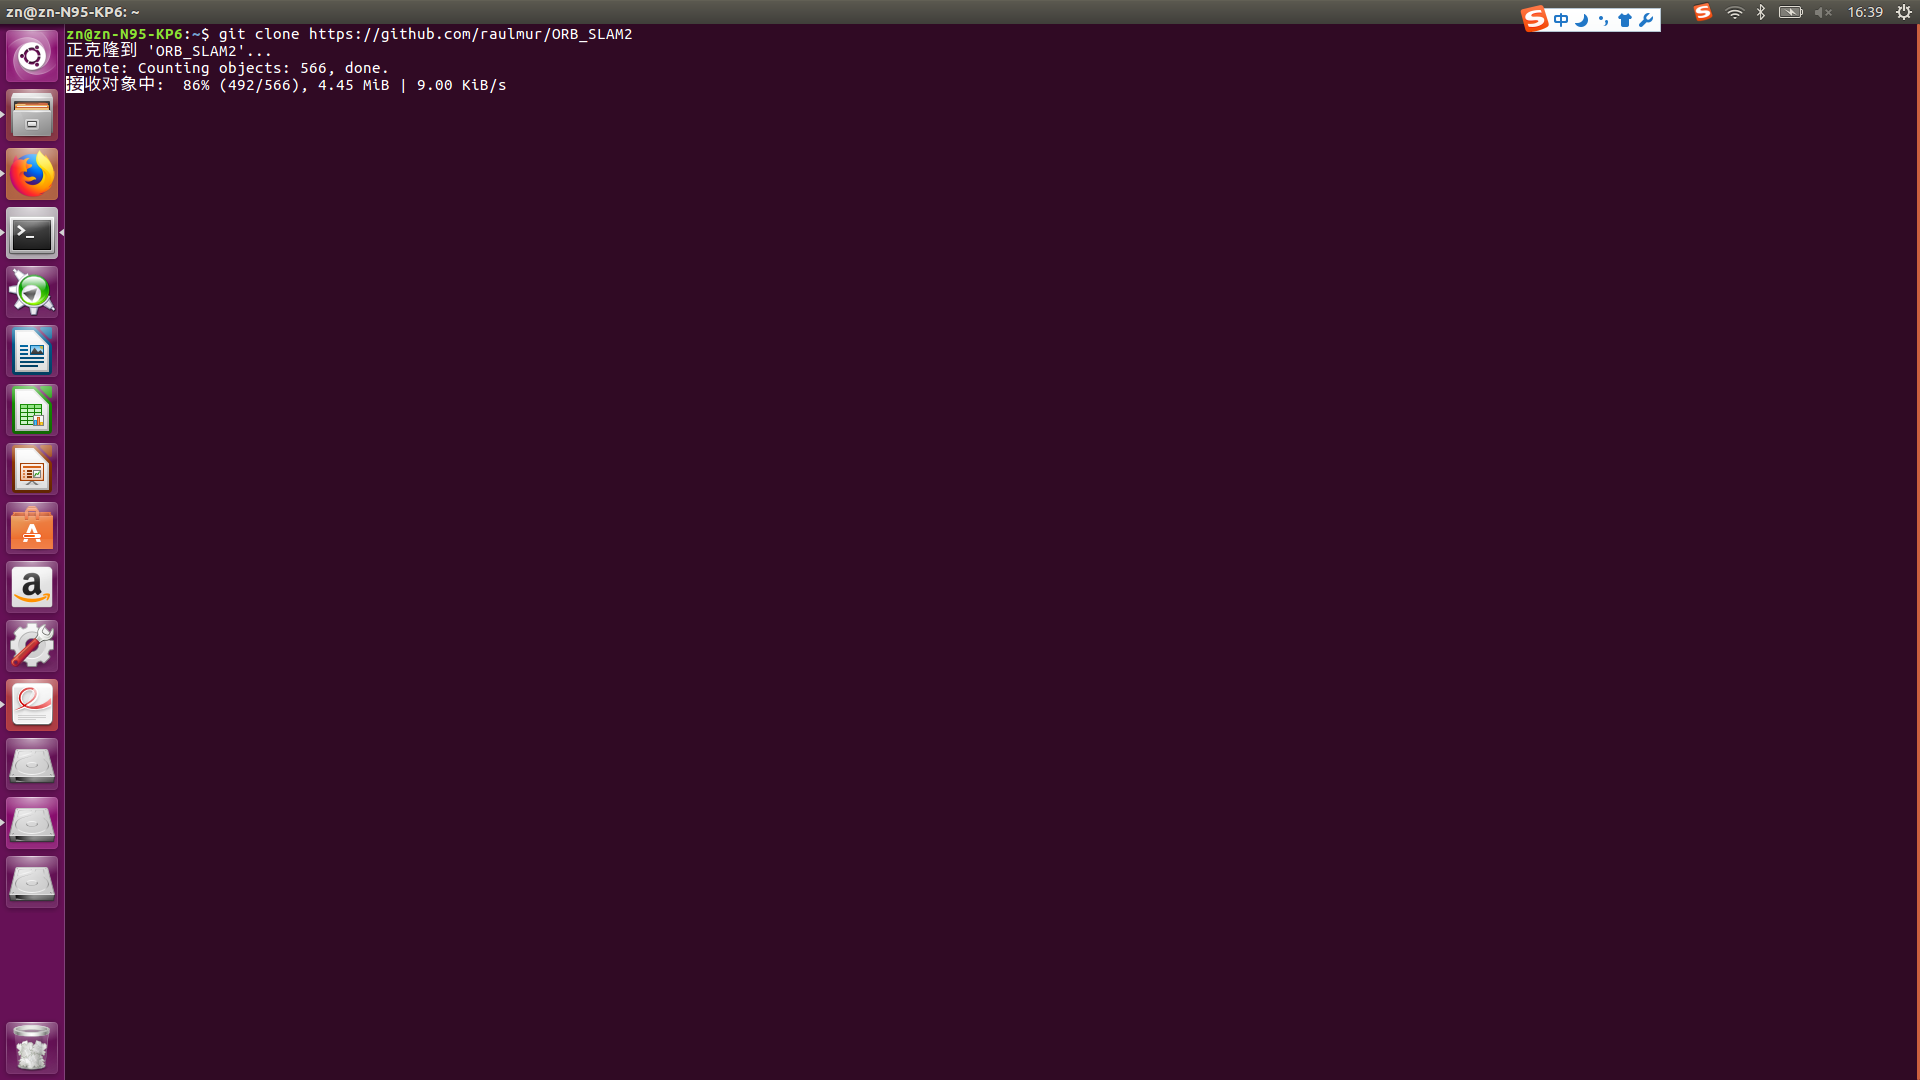Open Sogou wrench settings tool
Screen dimensions: 1920x1080
(x=1646, y=20)
